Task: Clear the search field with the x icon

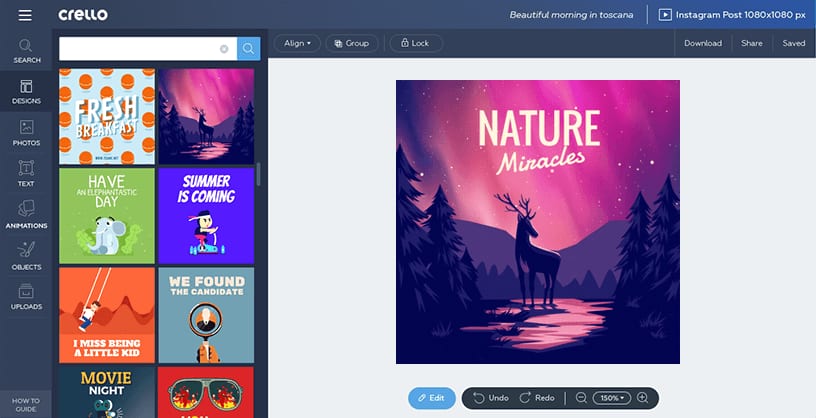Action: pos(224,49)
